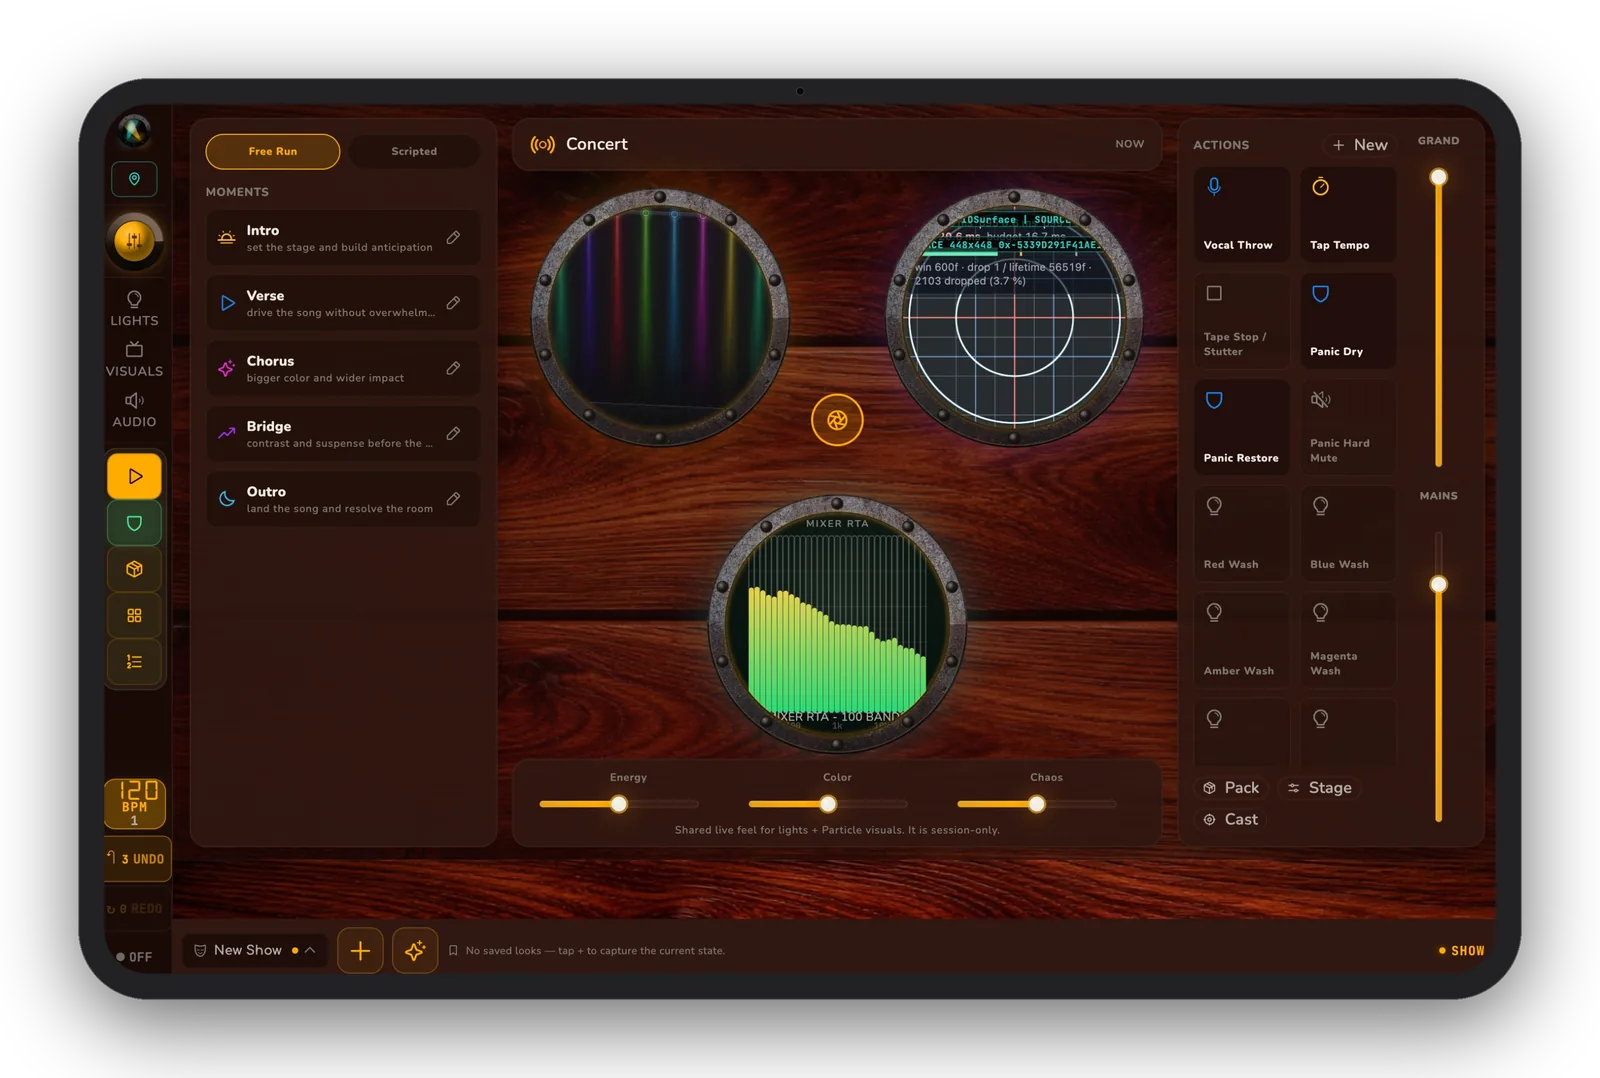Screen dimensions: 1600x1078
Task: Switch to Free Run mode
Action: (x=273, y=151)
